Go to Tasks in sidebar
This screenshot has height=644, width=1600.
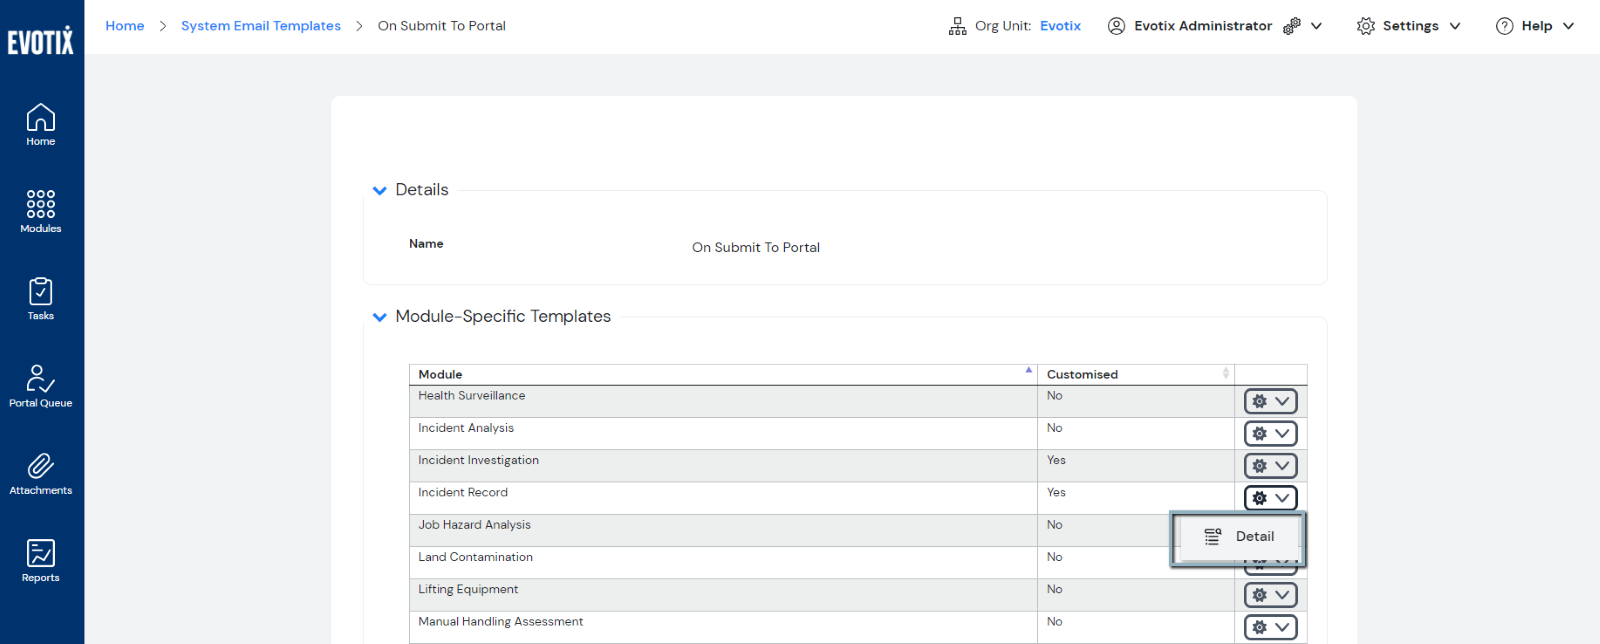(x=41, y=299)
